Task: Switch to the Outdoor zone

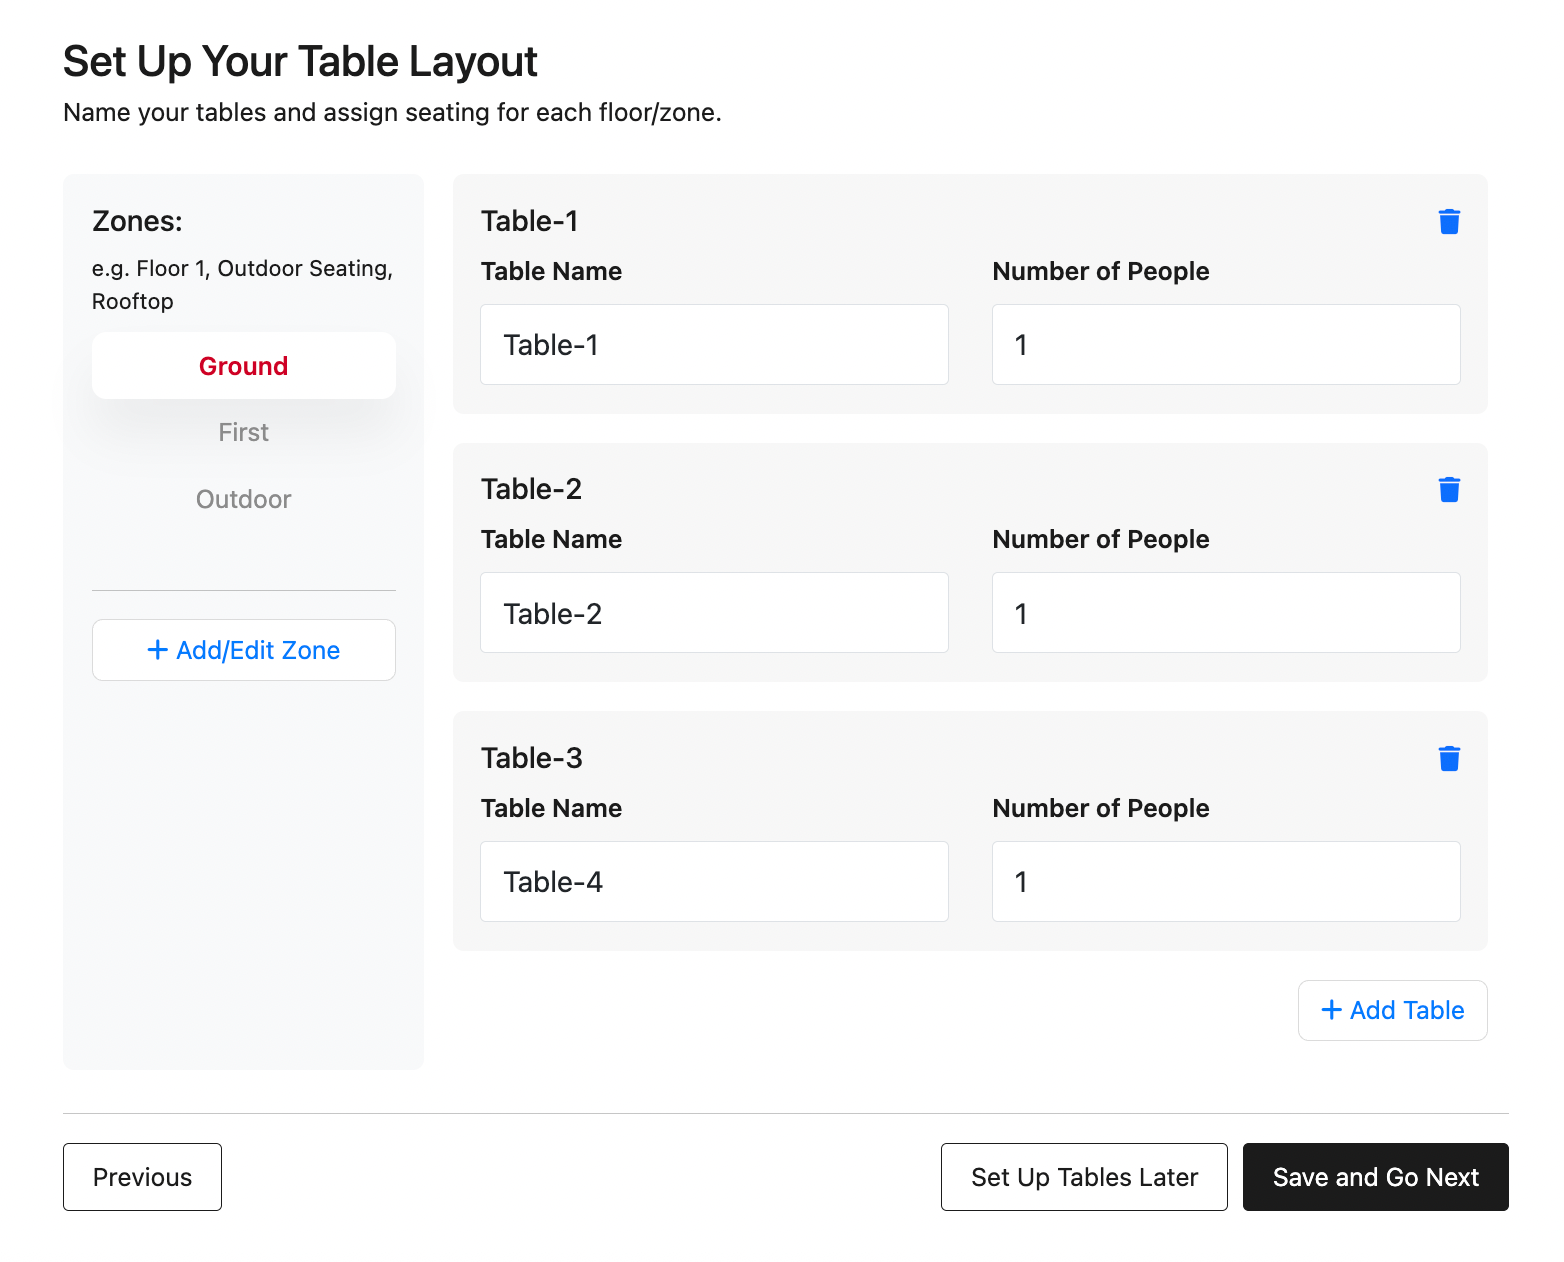Action: [x=243, y=499]
